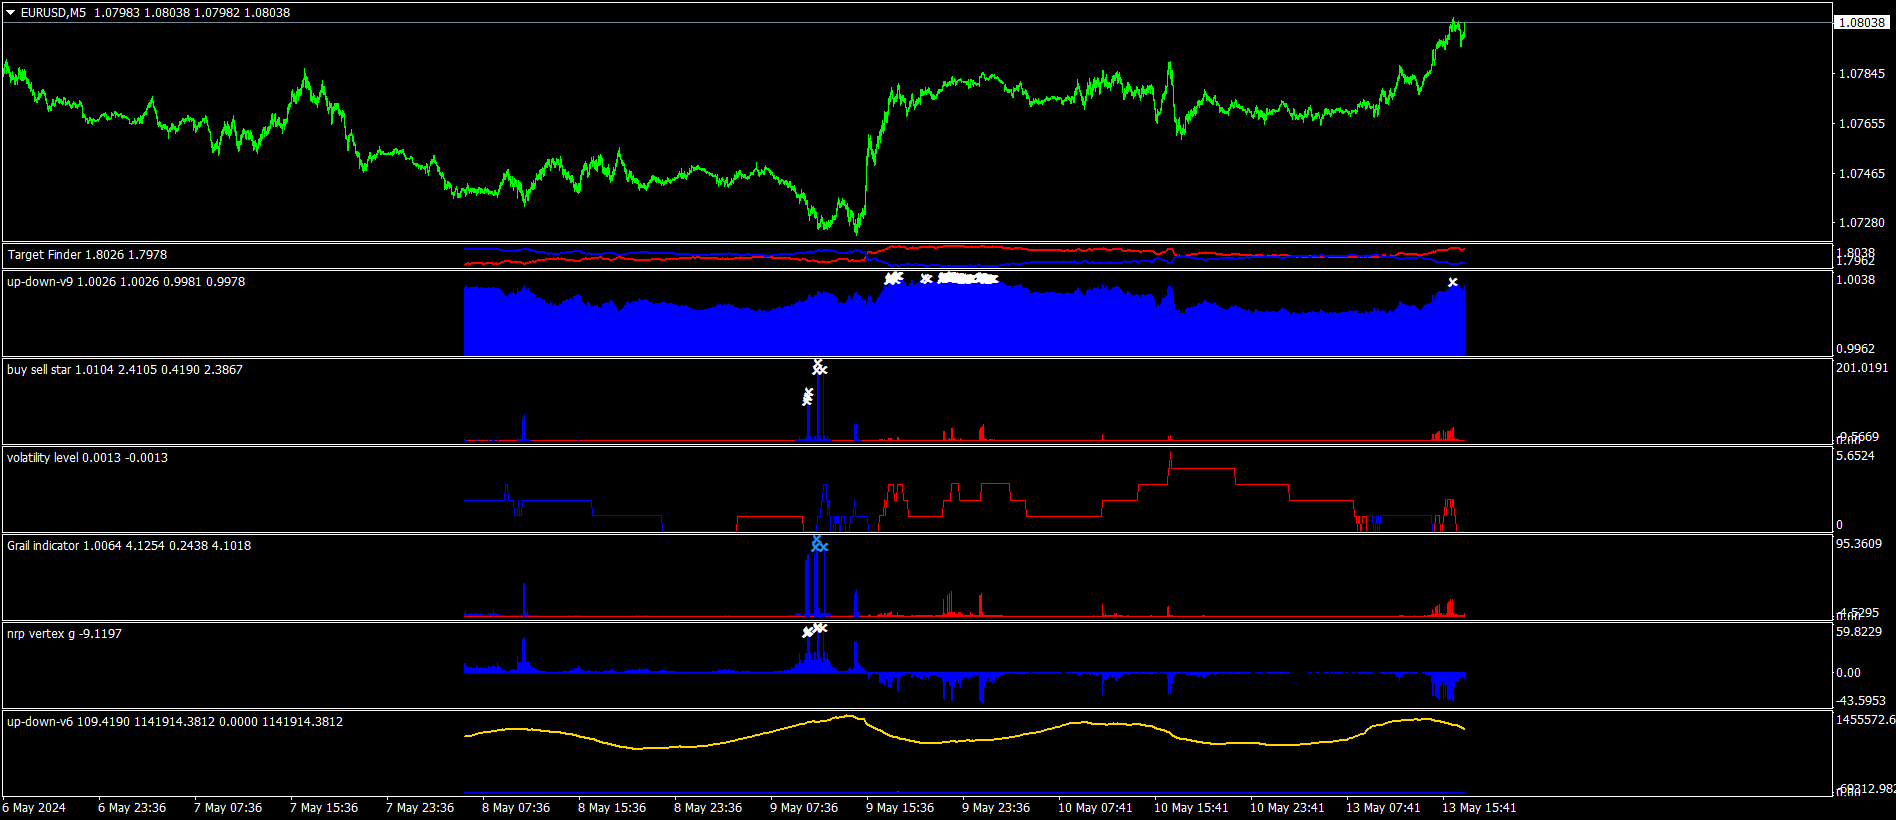Viewport: 1896px width, 820px height.
Task: Click the 9 May 15:36 time label
Action: (900, 808)
